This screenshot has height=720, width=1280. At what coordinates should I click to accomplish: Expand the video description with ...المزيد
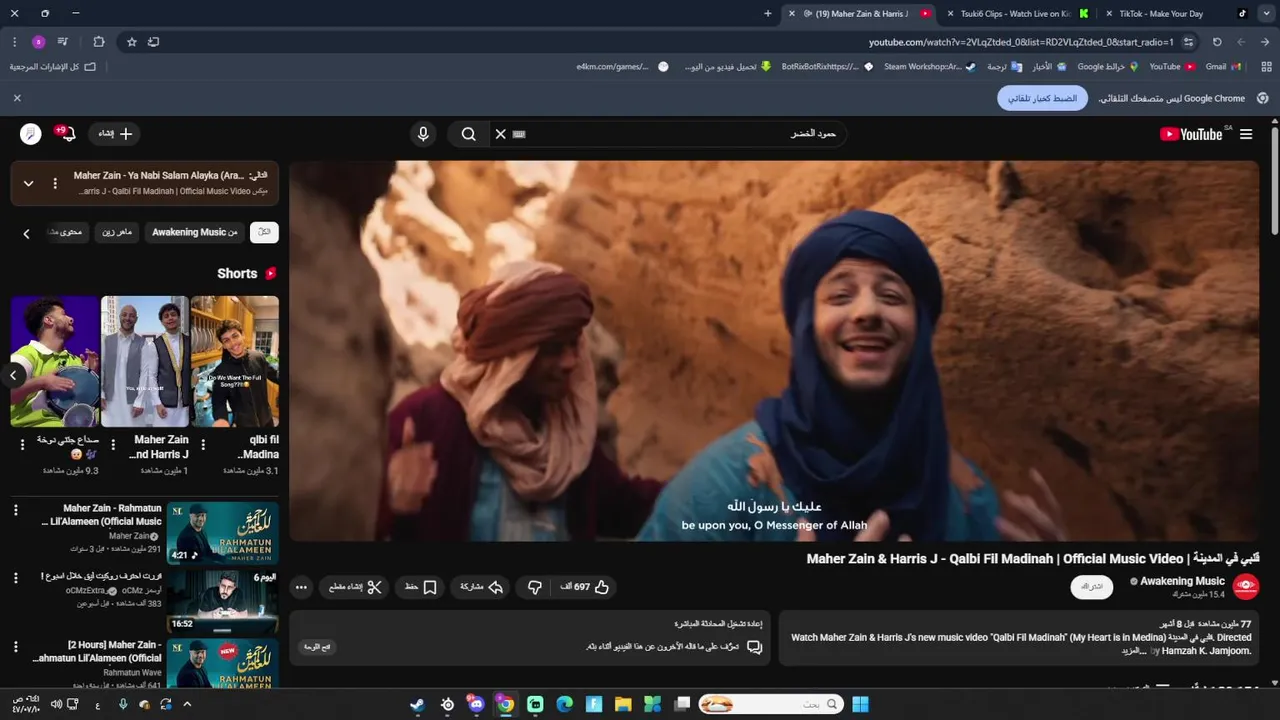click(x=1133, y=651)
